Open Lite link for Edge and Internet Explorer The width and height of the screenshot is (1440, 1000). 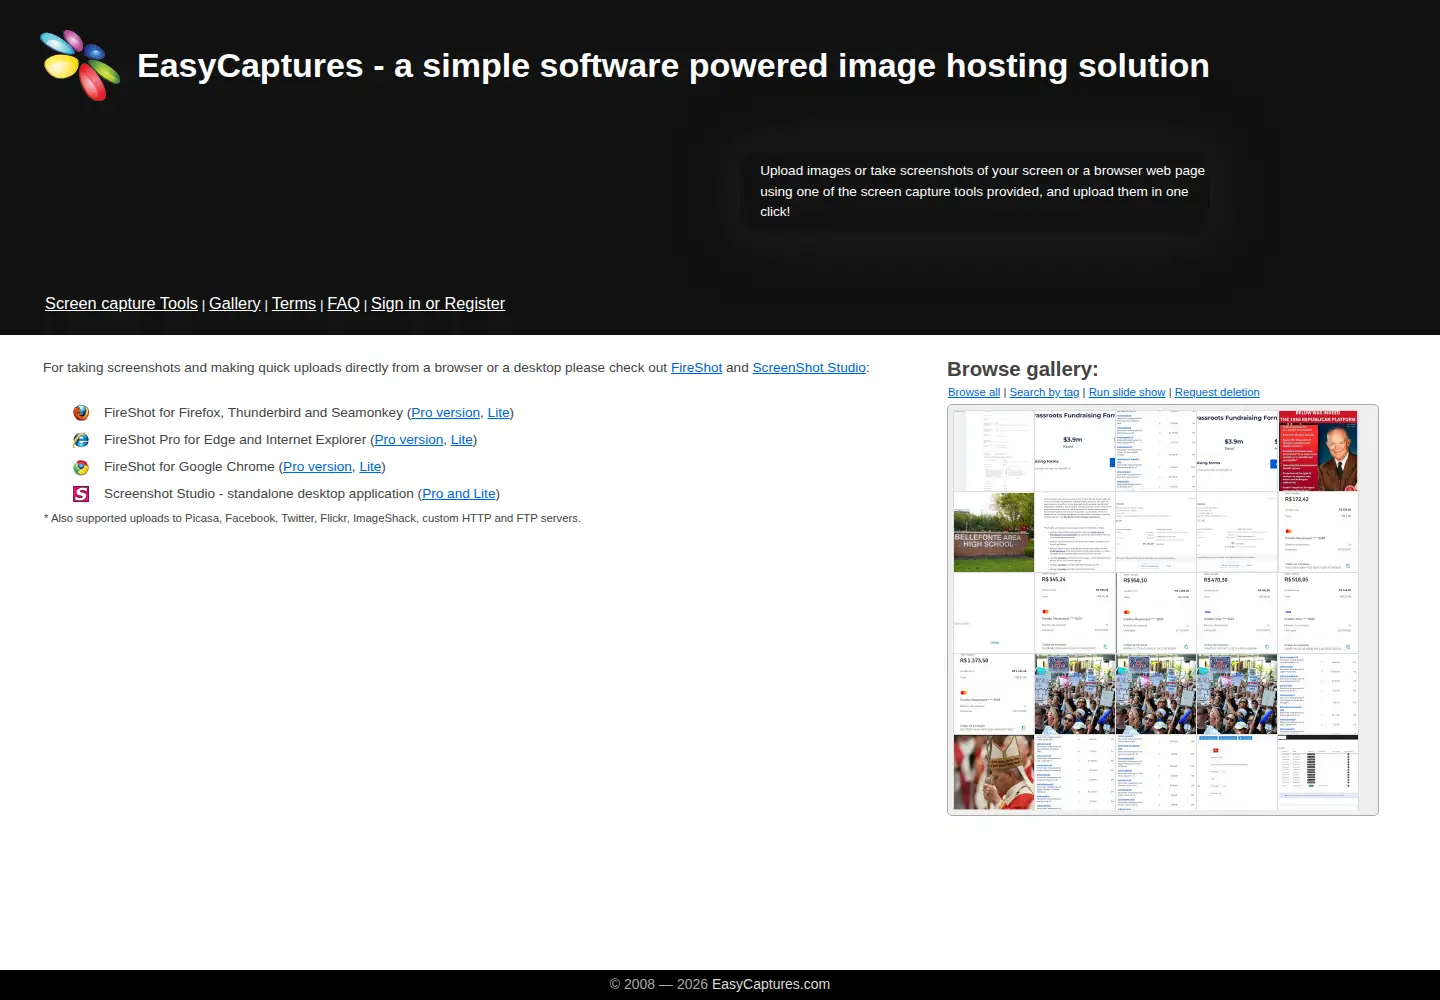click(x=462, y=440)
